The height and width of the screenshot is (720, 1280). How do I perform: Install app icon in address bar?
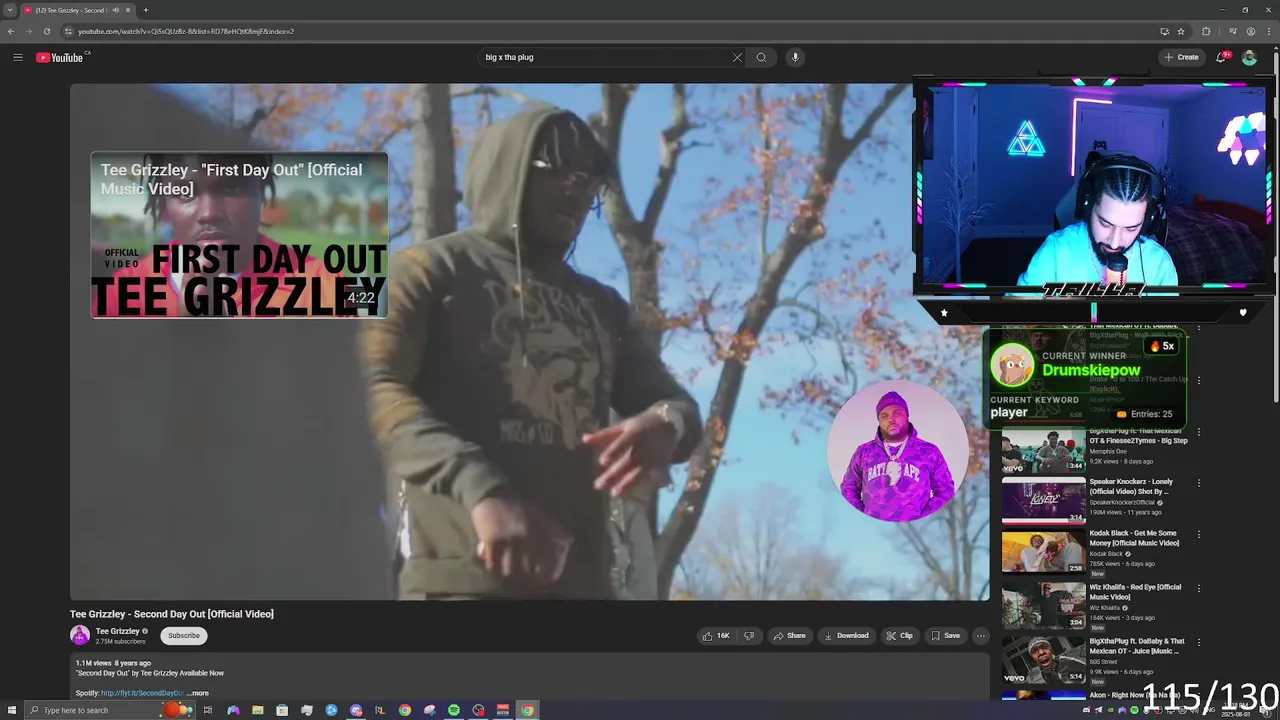tap(1164, 31)
